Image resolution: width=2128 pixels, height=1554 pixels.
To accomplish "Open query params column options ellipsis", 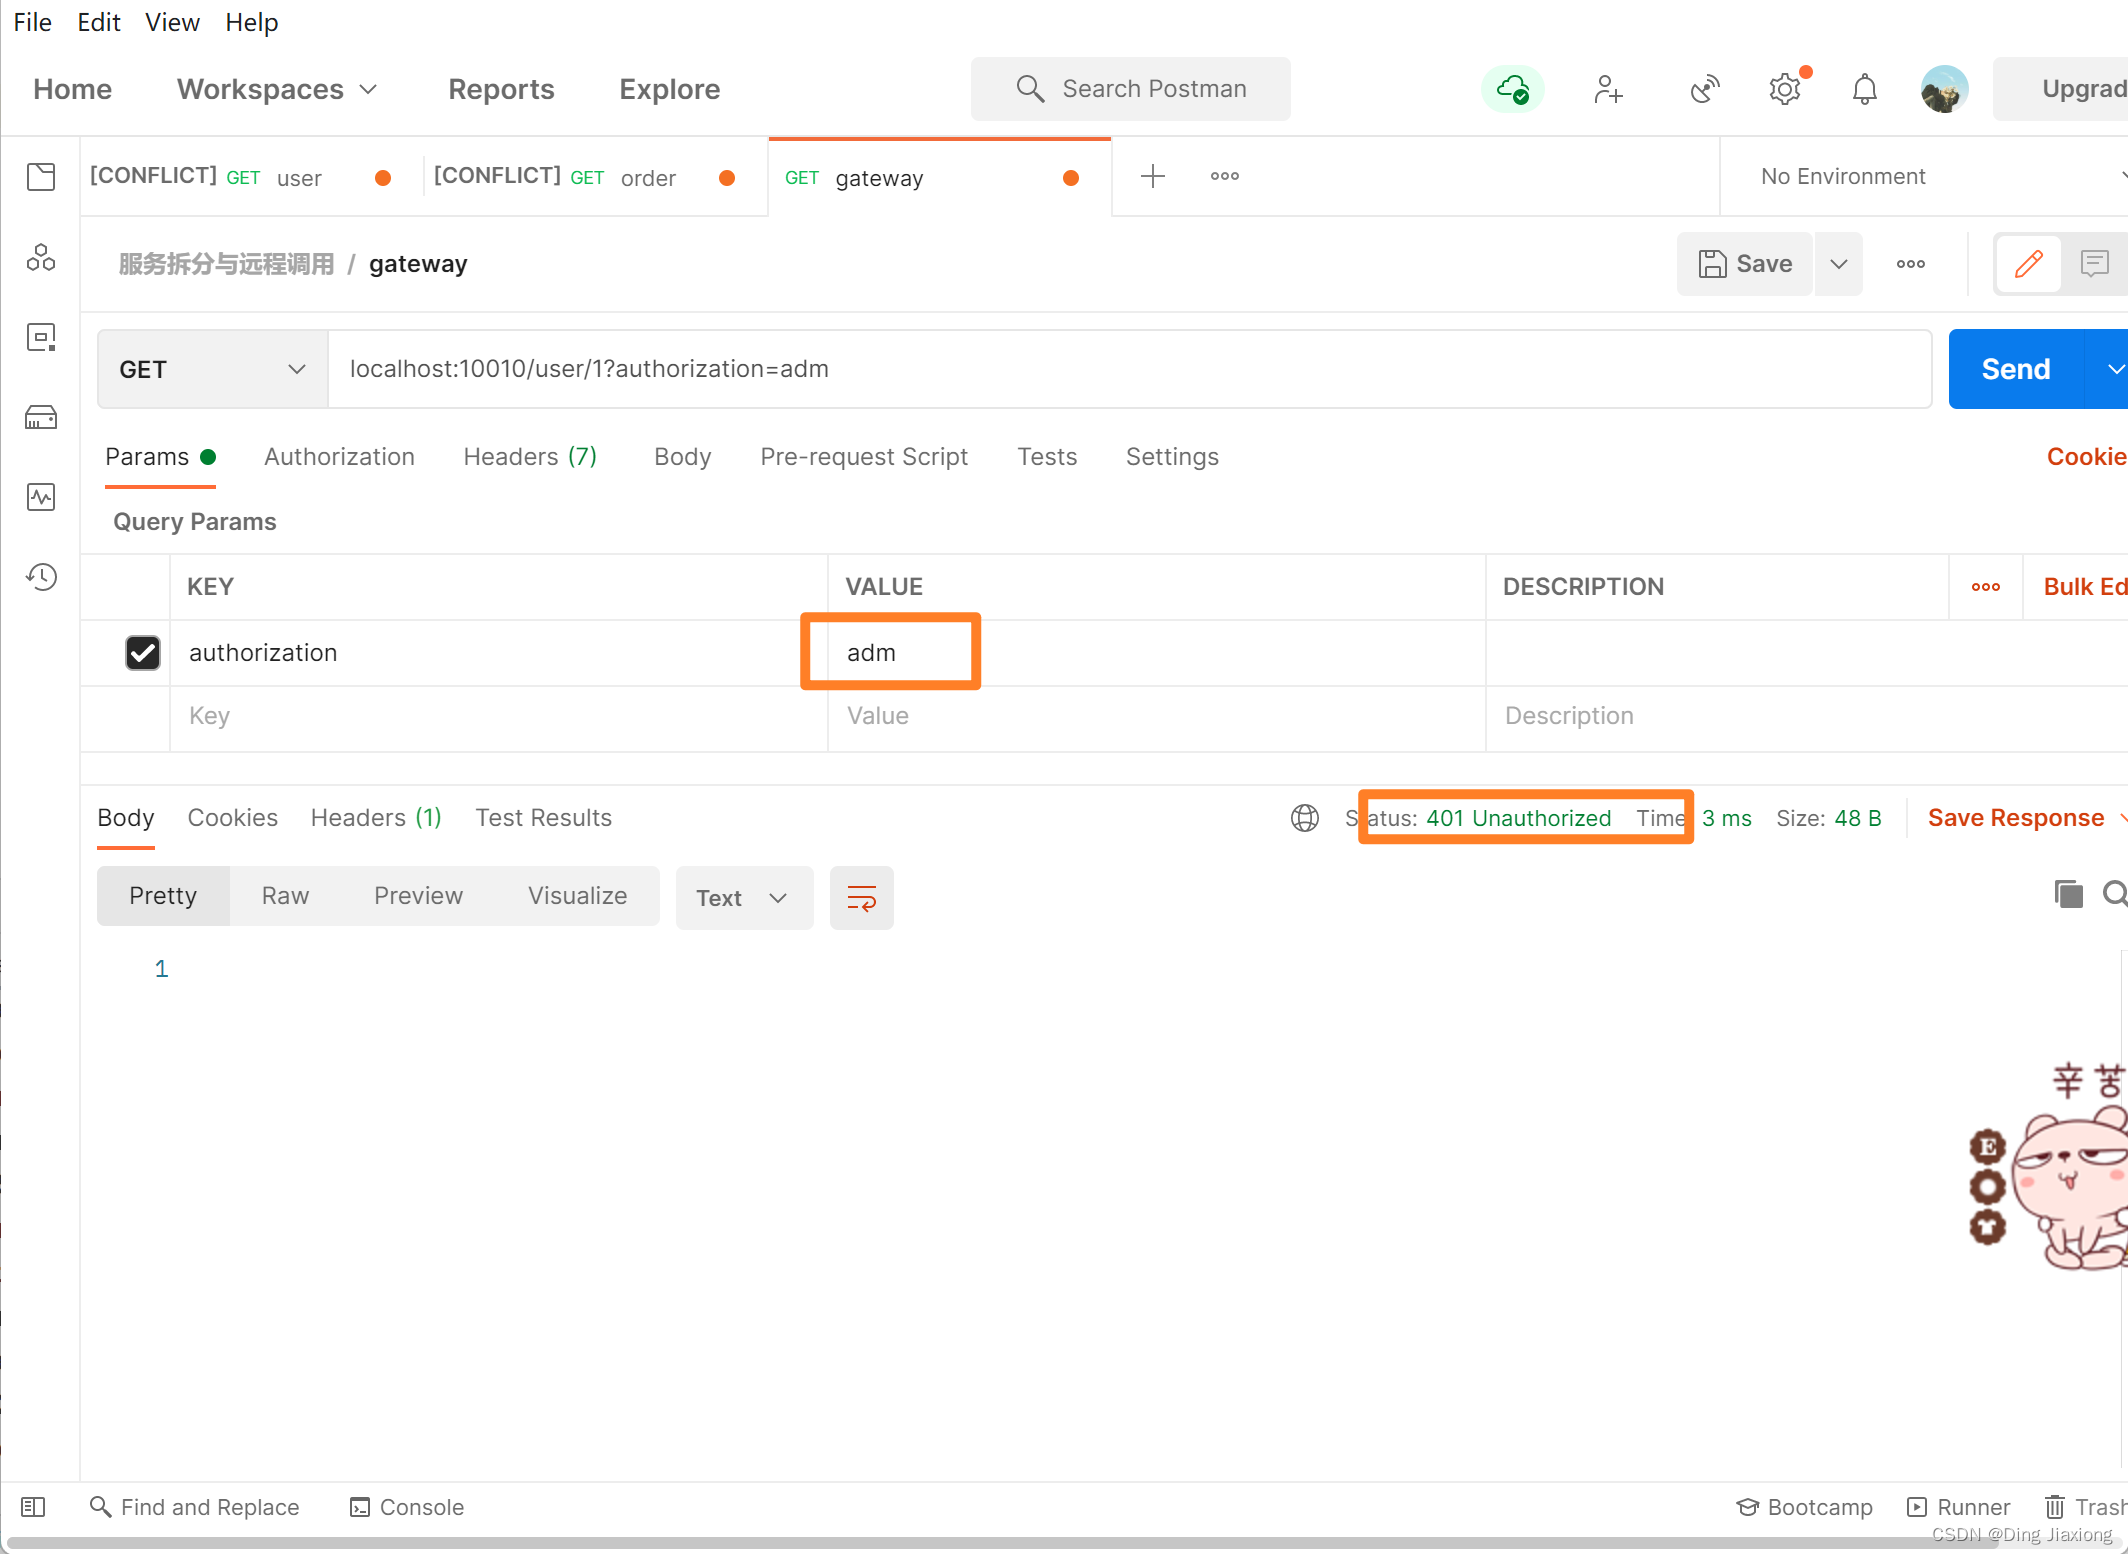I will coord(1986,587).
